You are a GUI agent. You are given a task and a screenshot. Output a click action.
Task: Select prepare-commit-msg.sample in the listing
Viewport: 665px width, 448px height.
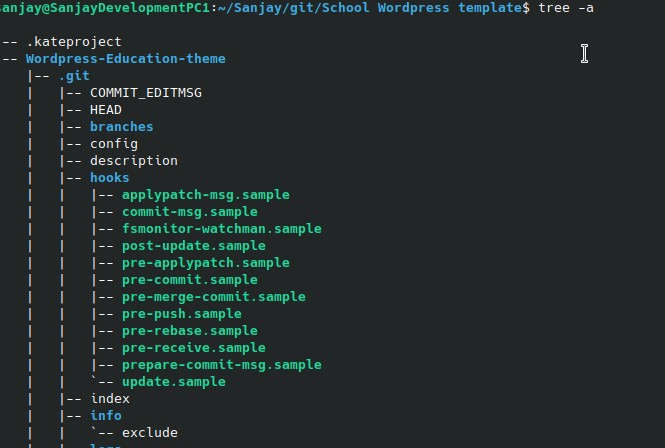pyautogui.click(x=222, y=365)
